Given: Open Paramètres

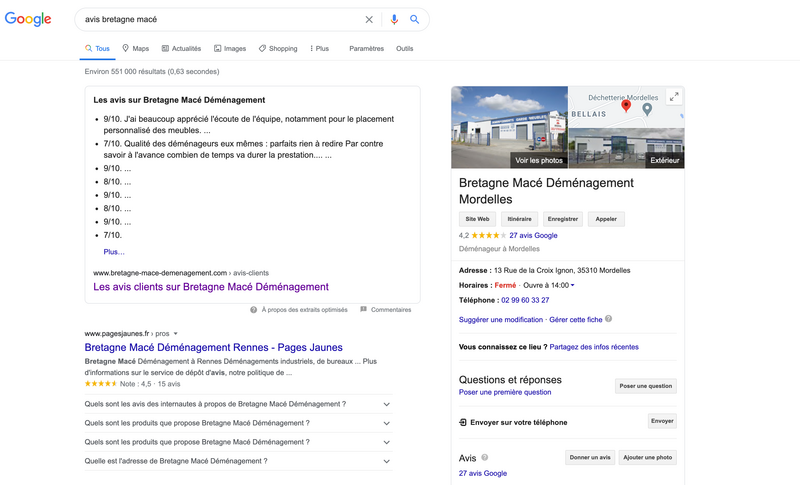Looking at the screenshot, I should (366, 48).
